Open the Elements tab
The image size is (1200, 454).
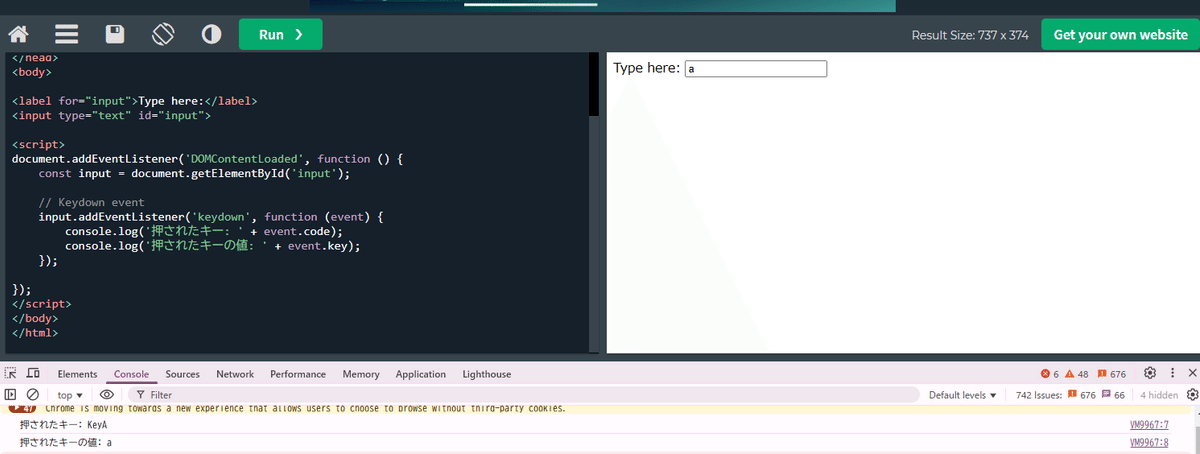[x=77, y=374]
